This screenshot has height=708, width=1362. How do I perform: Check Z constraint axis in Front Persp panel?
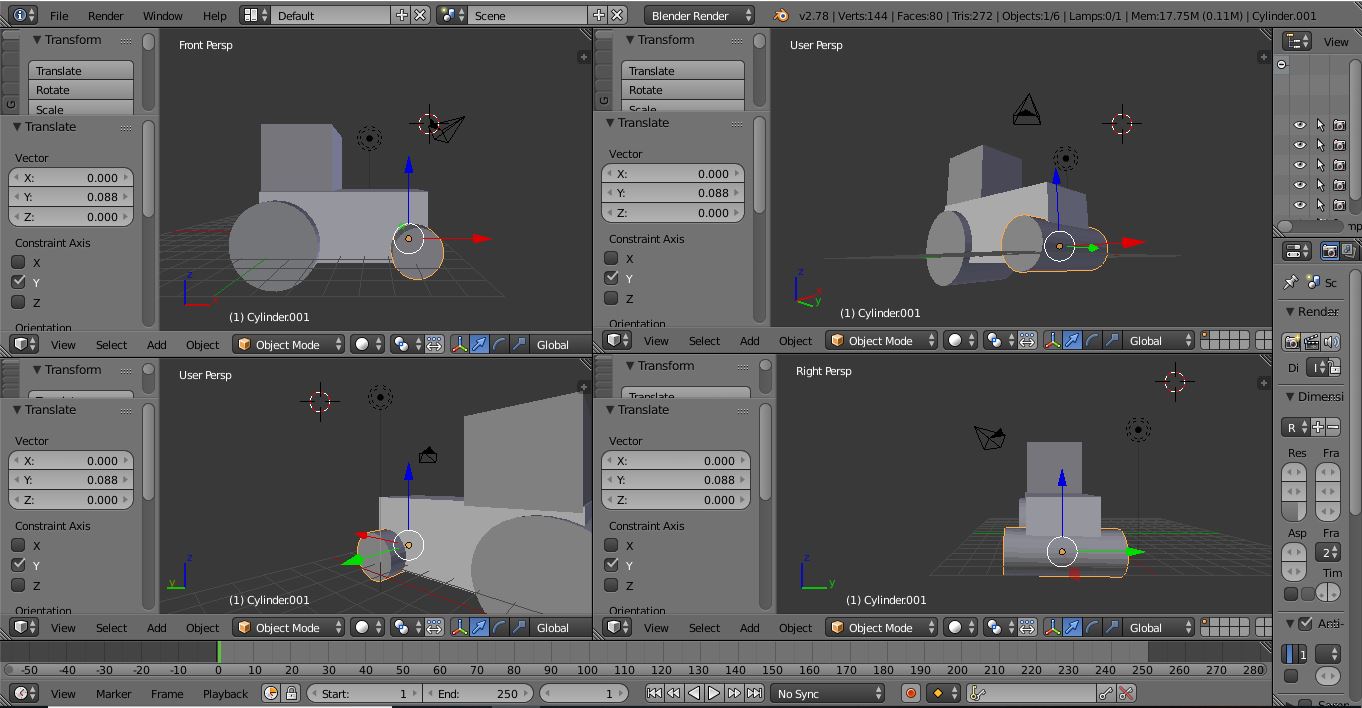coord(18,302)
